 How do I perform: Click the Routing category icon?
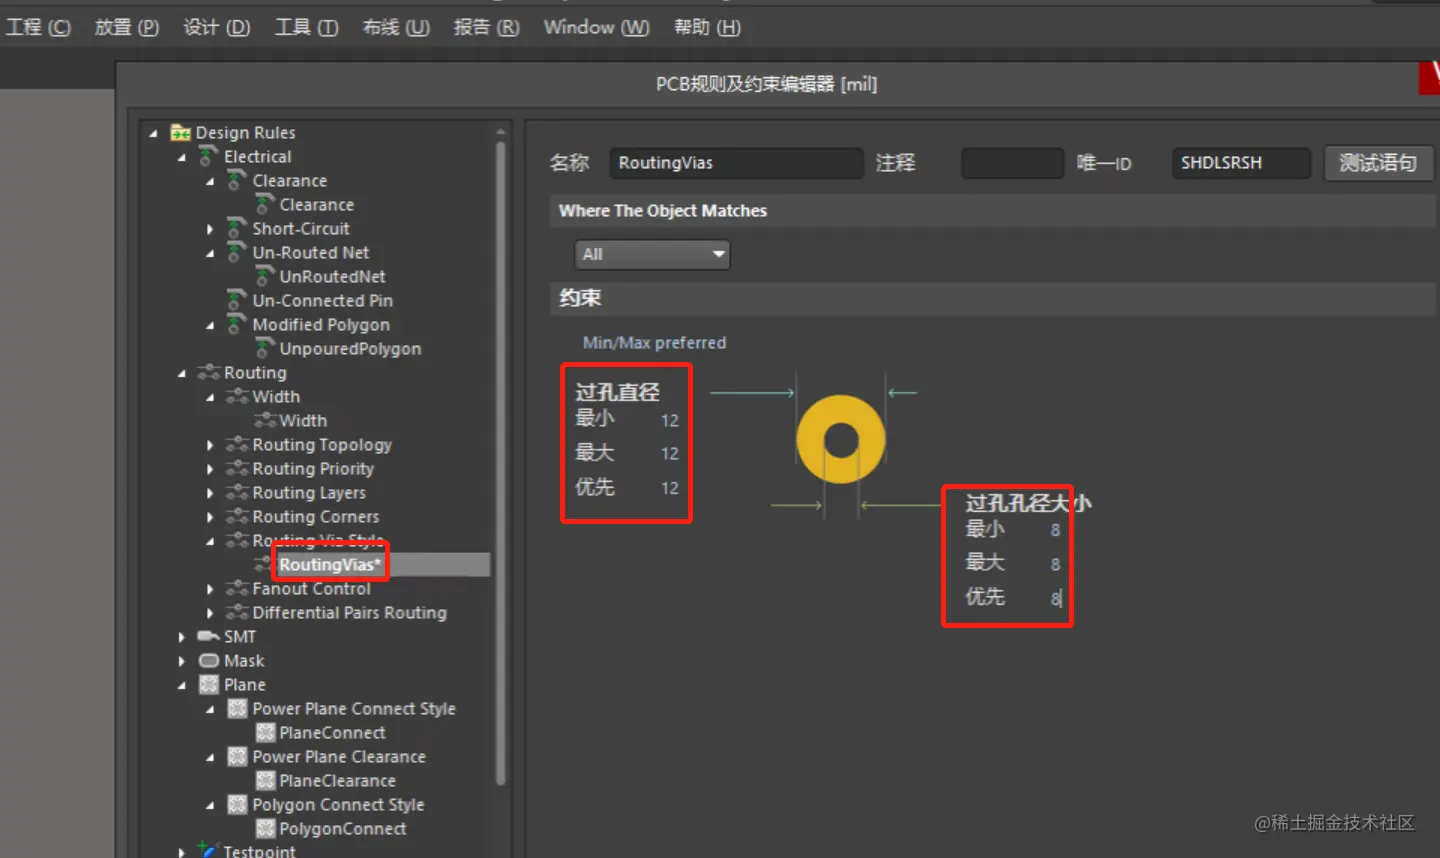tap(209, 373)
